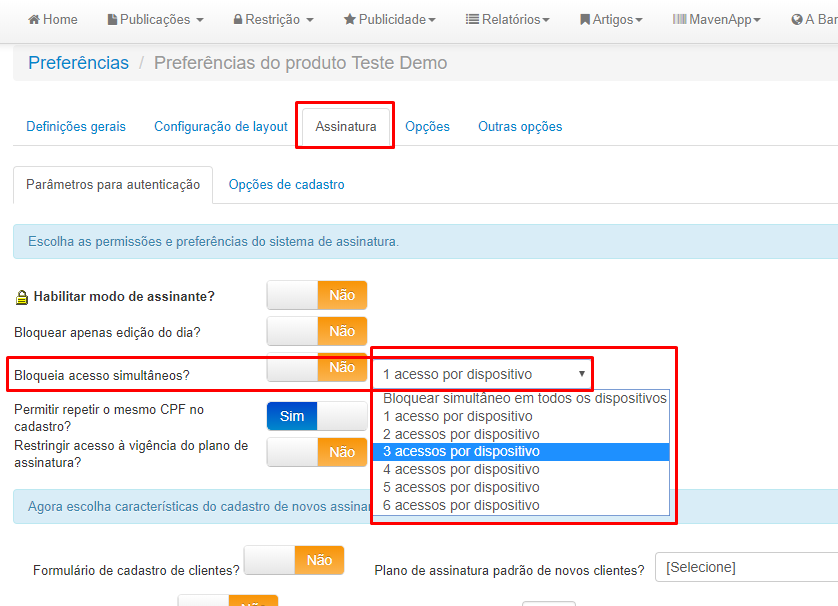Open the Publicações dropdown menu
This screenshot has height=606, width=838.
pyautogui.click(x=156, y=20)
